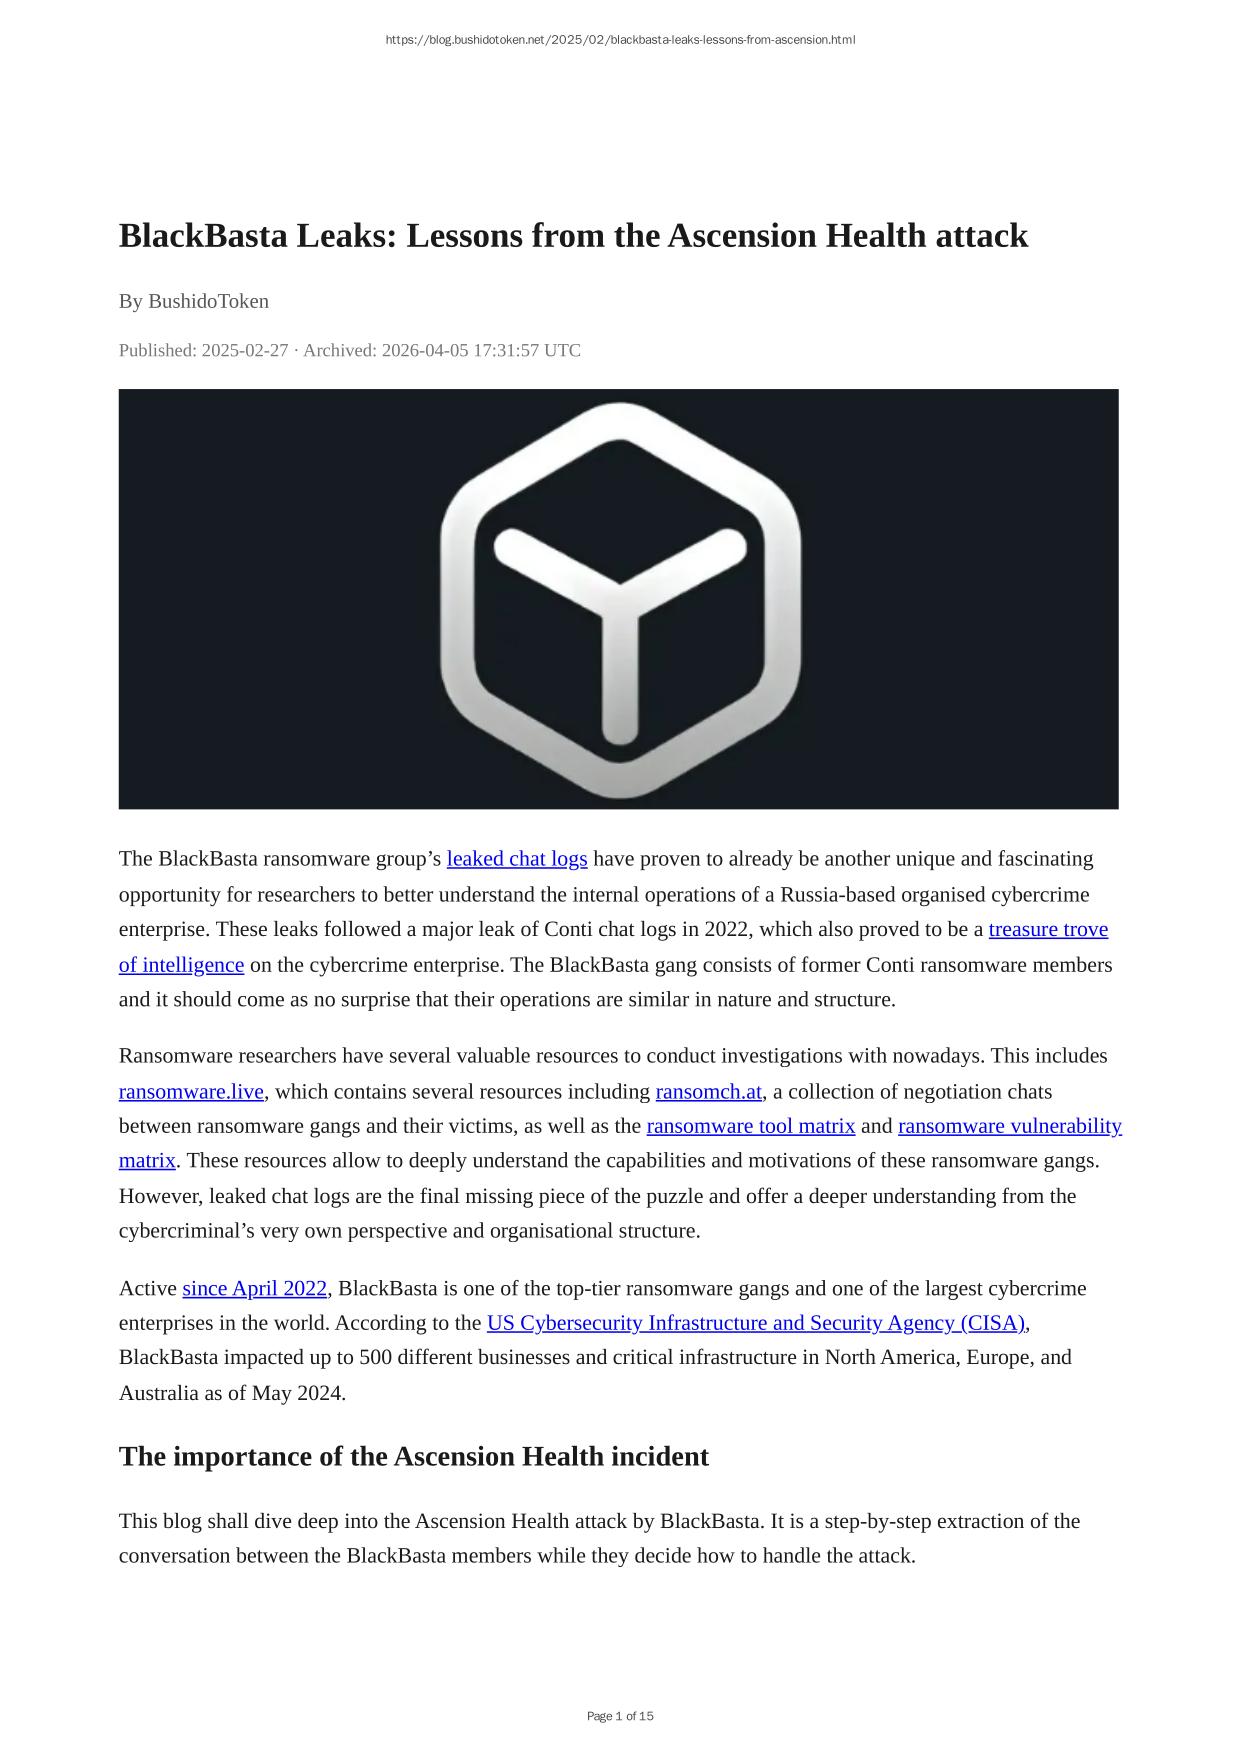Screen dimensions: 1242x1756
Task: Open the US CISA agency link
Action: (755, 1323)
